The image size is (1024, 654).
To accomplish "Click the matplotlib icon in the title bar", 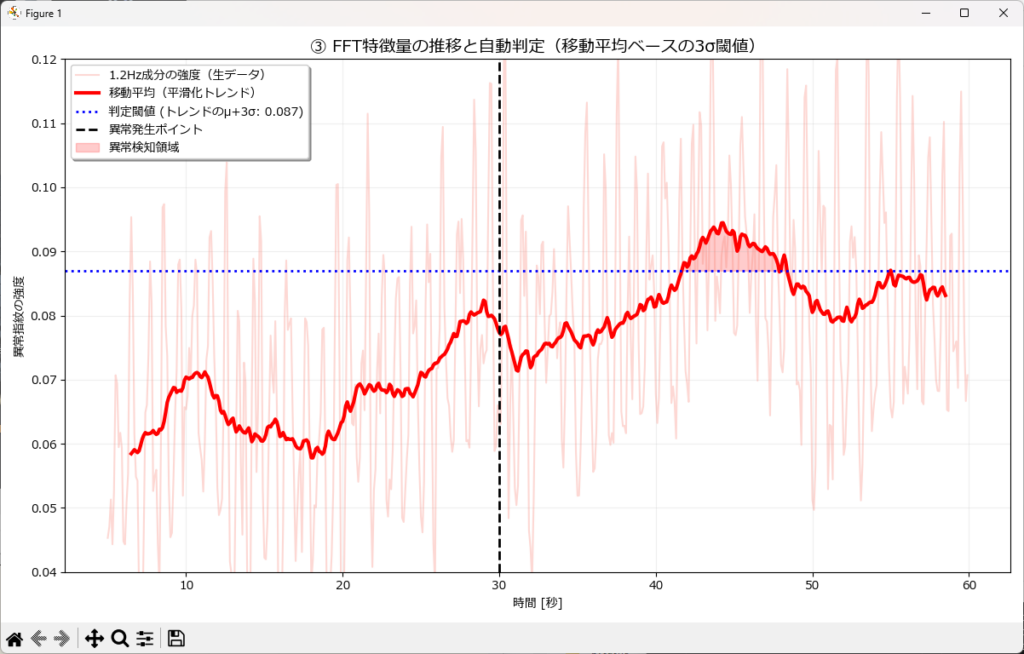I will [13, 13].
